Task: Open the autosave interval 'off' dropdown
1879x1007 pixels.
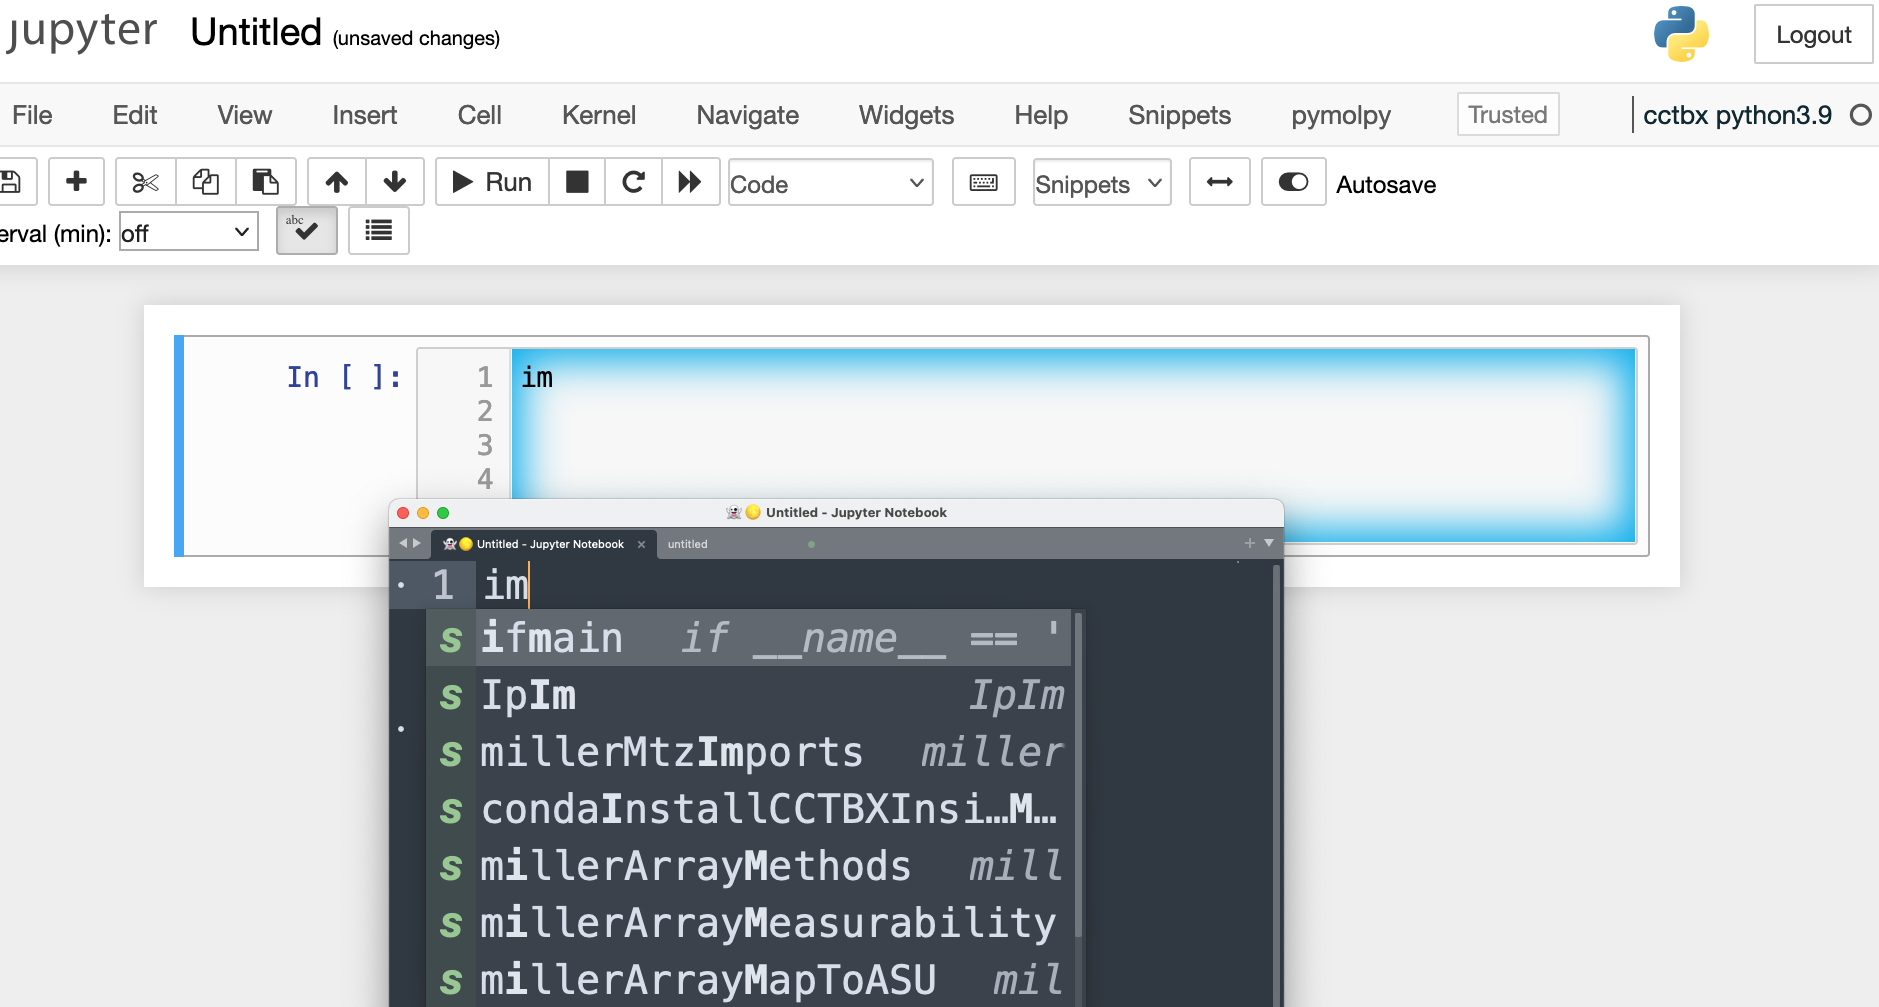Action: click(x=189, y=232)
